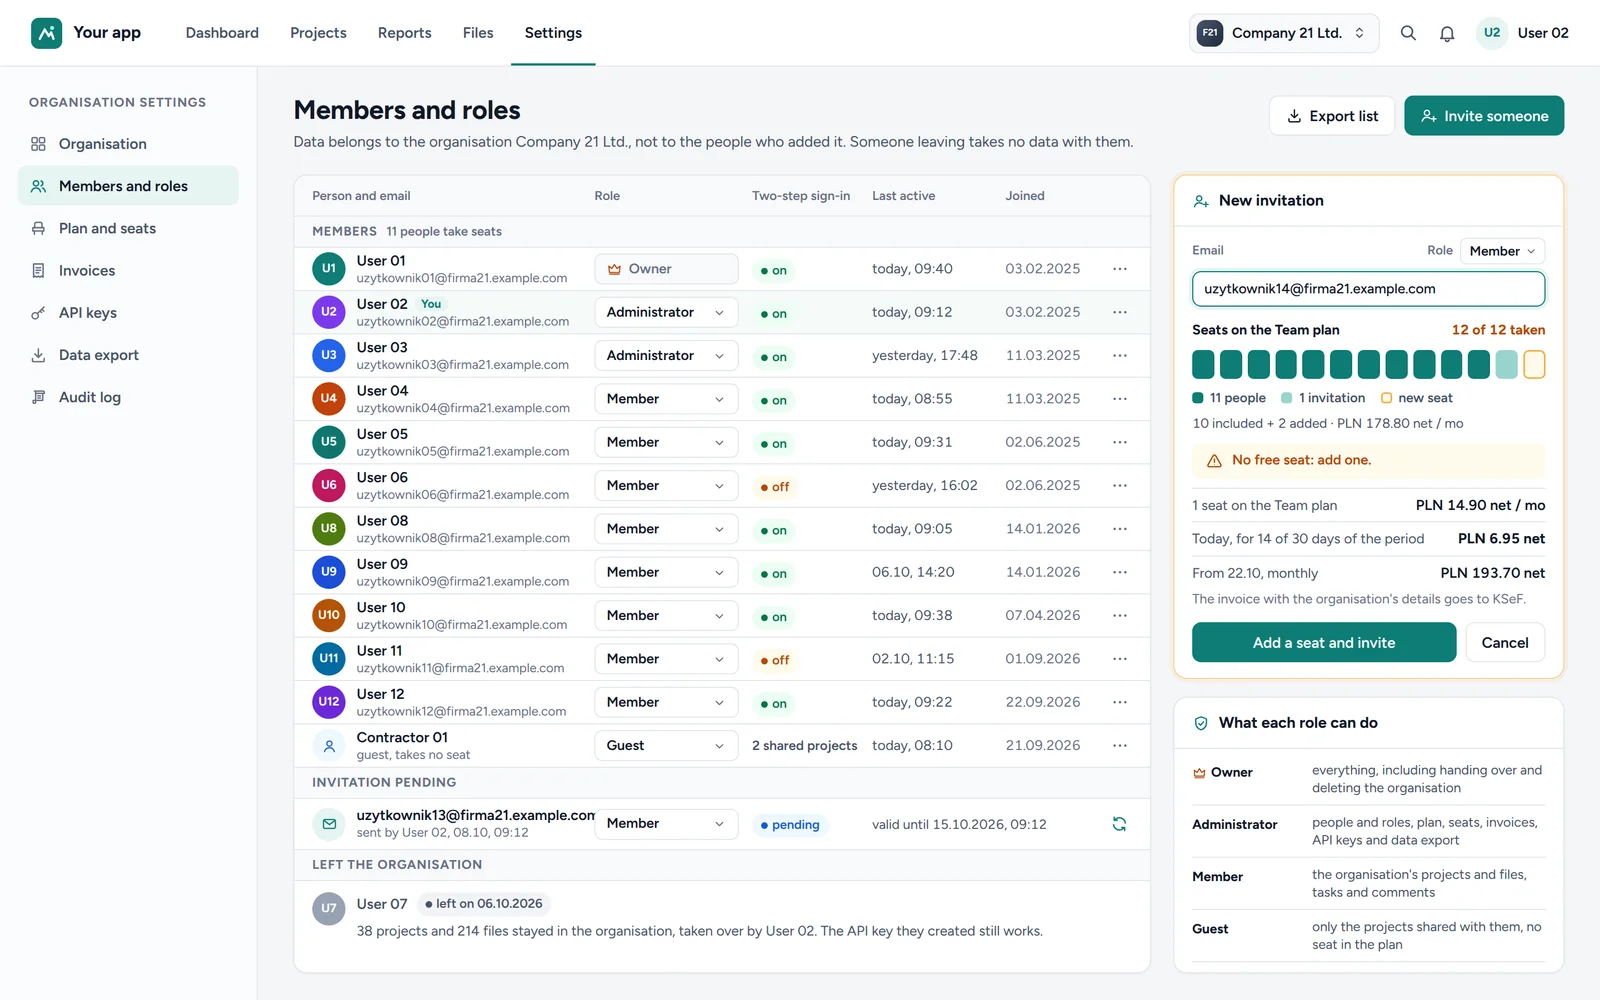Click the pending status badge
The height and width of the screenshot is (1000, 1600).
(790, 825)
